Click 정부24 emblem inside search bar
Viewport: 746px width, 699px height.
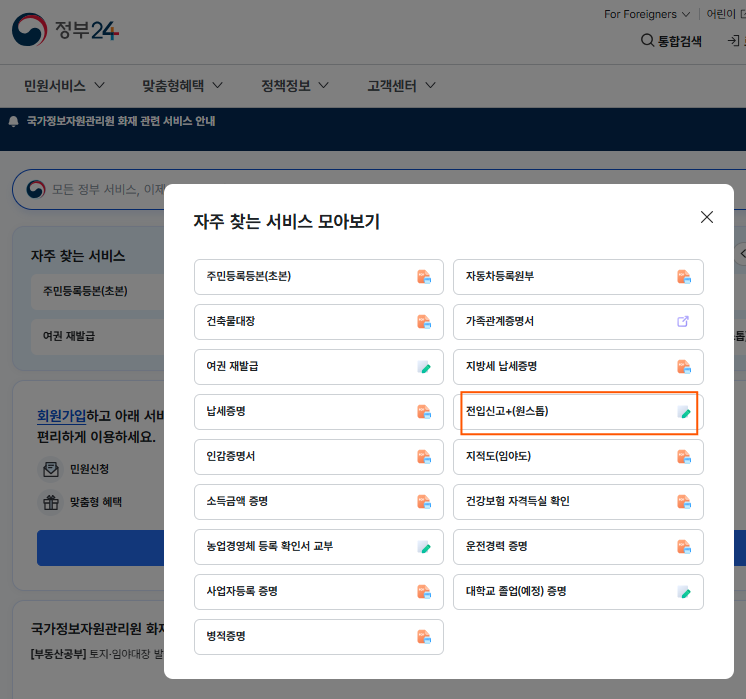36,189
